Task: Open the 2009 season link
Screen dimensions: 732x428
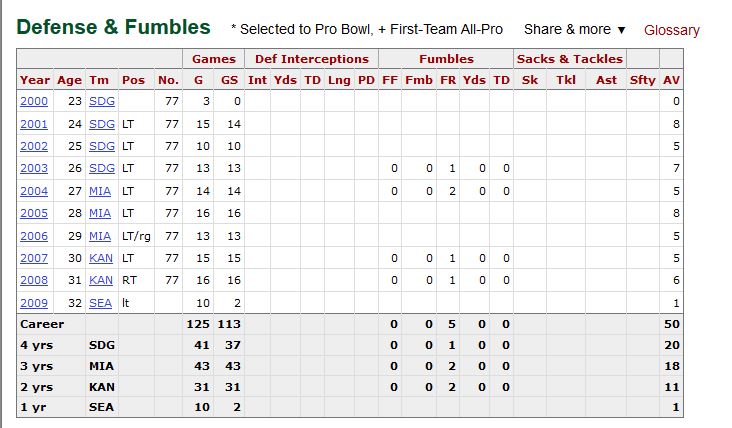Action: pyautogui.click(x=34, y=302)
